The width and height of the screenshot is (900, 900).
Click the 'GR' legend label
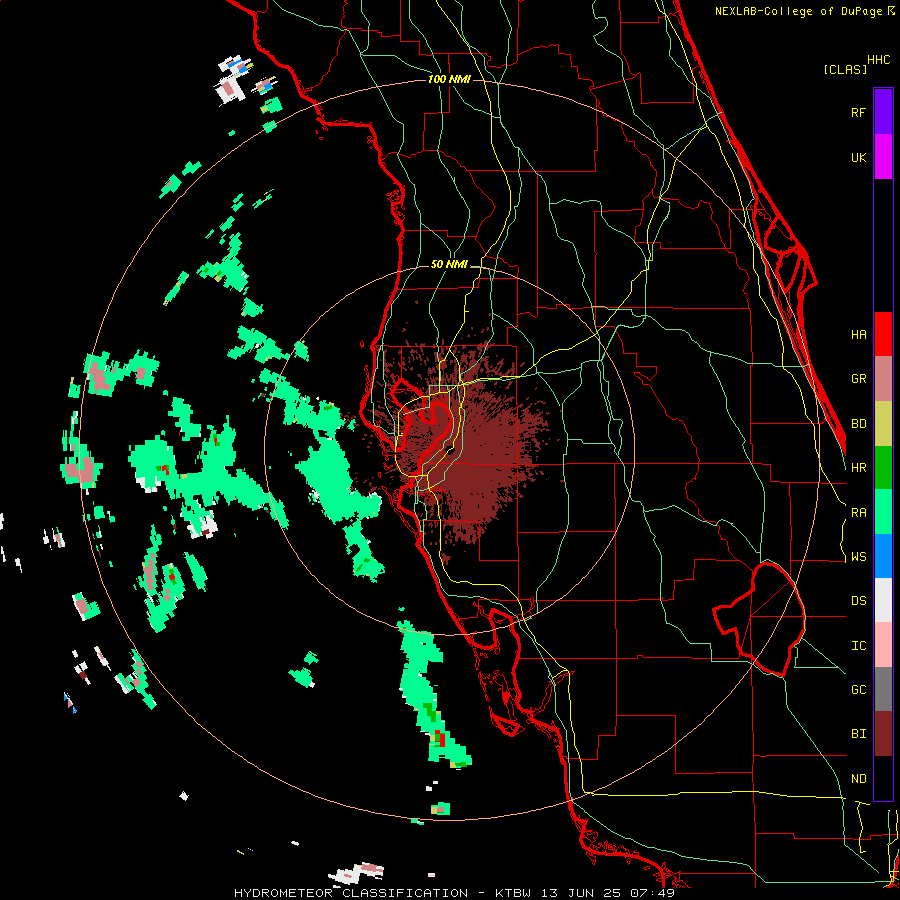point(858,379)
